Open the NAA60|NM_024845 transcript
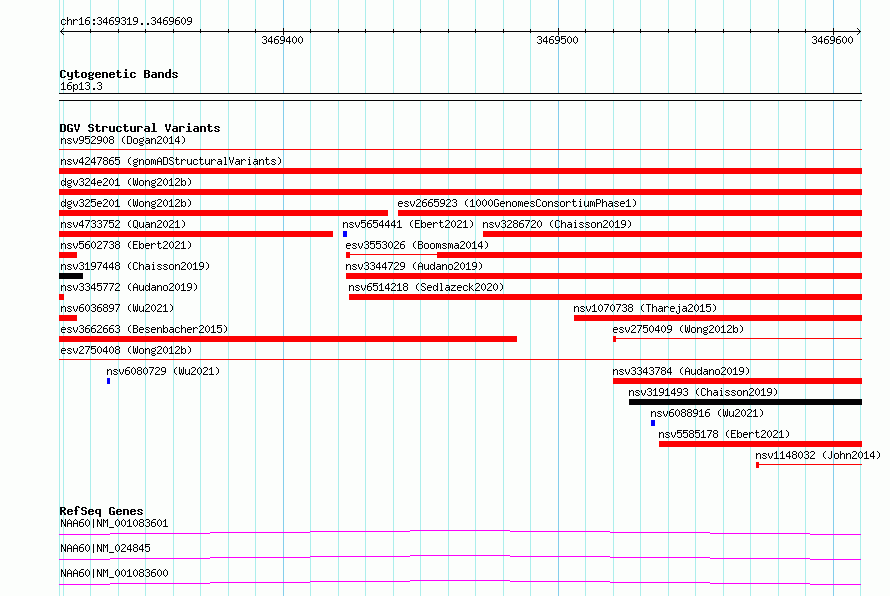Image resolution: width=890 pixels, height=596 pixels. click(x=105, y=548)
